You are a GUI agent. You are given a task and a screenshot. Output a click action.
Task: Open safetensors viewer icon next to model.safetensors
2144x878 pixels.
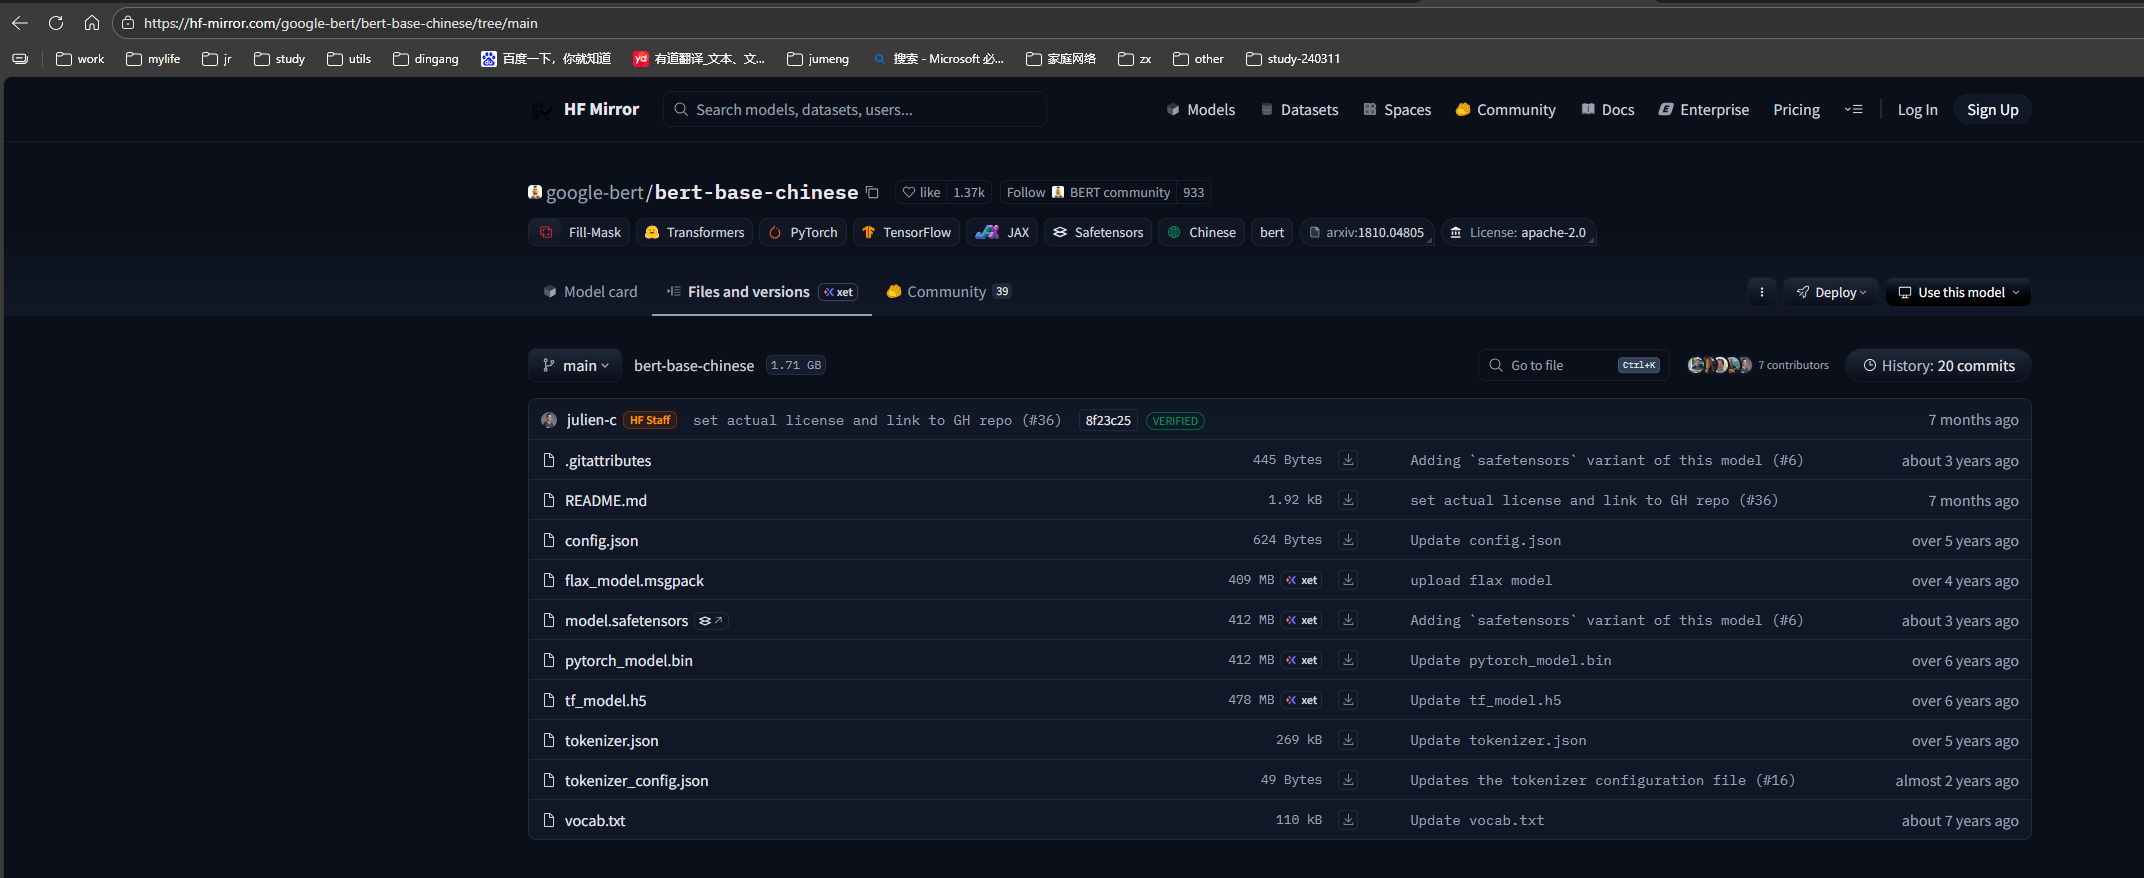(710, 621)
